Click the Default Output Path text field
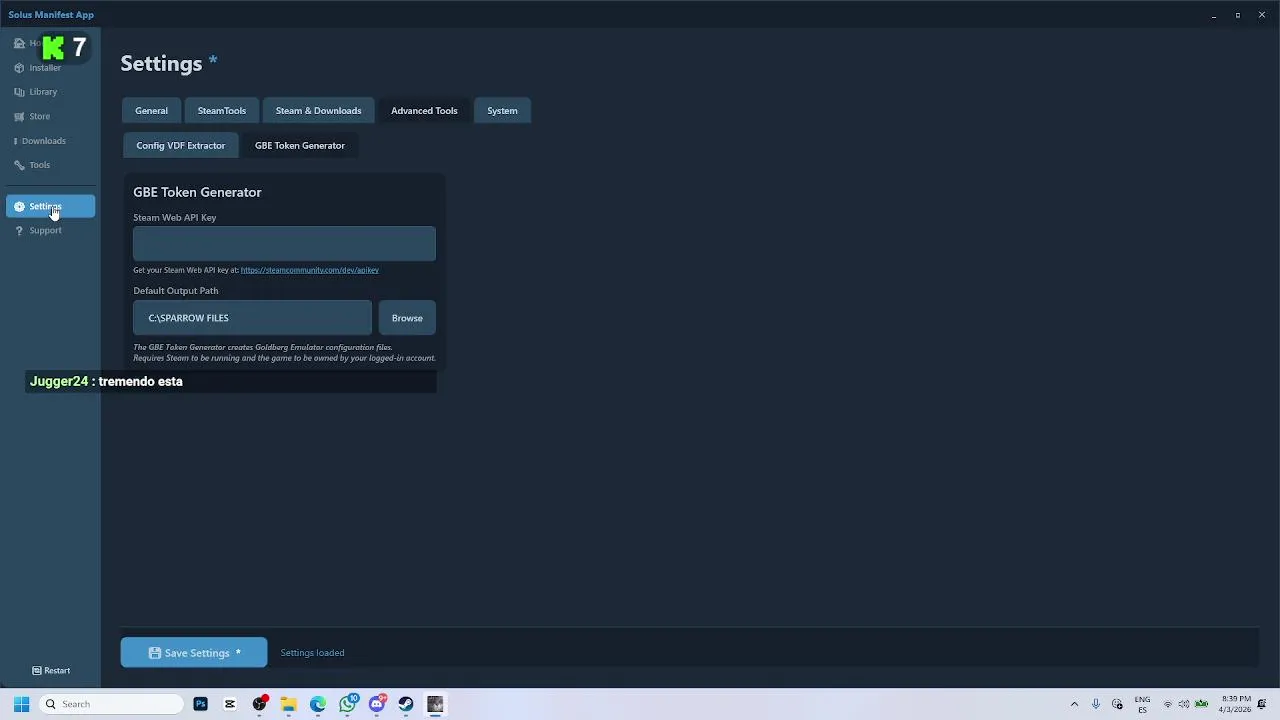1280x720 pixels. click(x=252, y=318)
